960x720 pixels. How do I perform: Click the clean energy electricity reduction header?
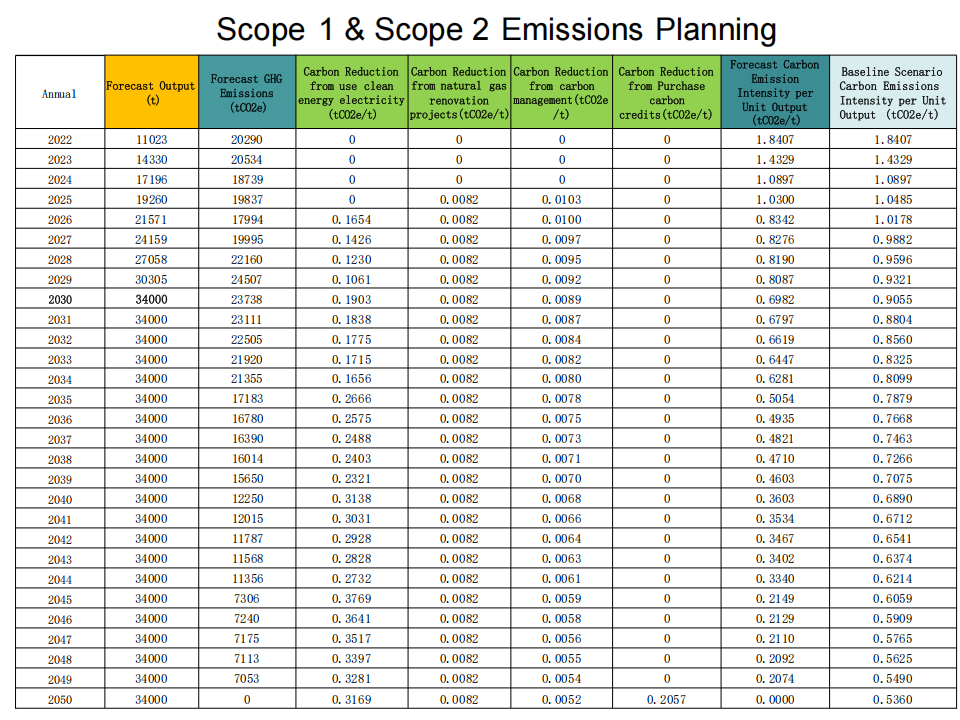tap(351, 93)
